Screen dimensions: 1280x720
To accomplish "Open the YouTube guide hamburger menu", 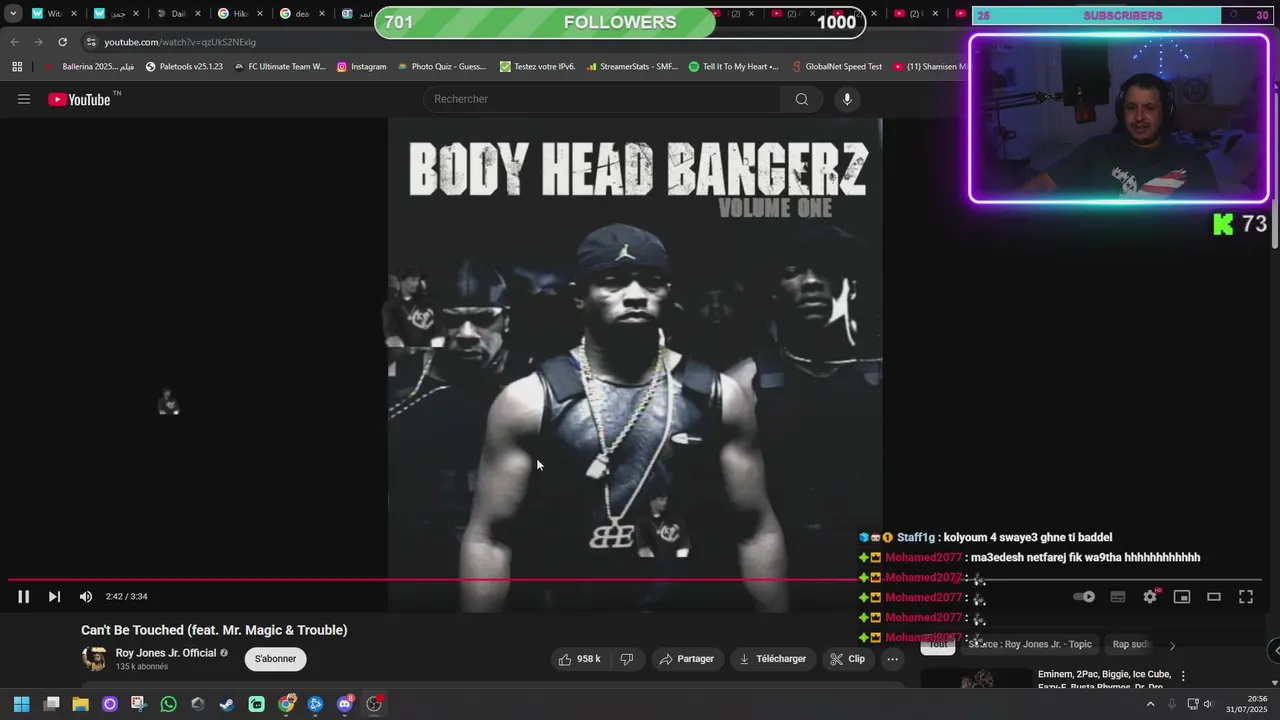I will [x=24, y=99].
